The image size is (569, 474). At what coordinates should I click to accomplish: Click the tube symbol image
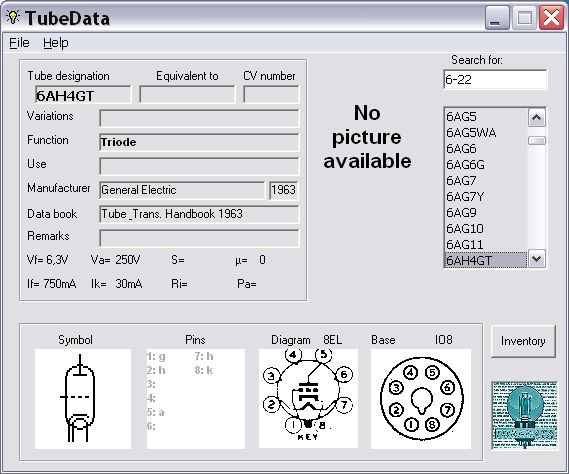[x=83, y=399]
